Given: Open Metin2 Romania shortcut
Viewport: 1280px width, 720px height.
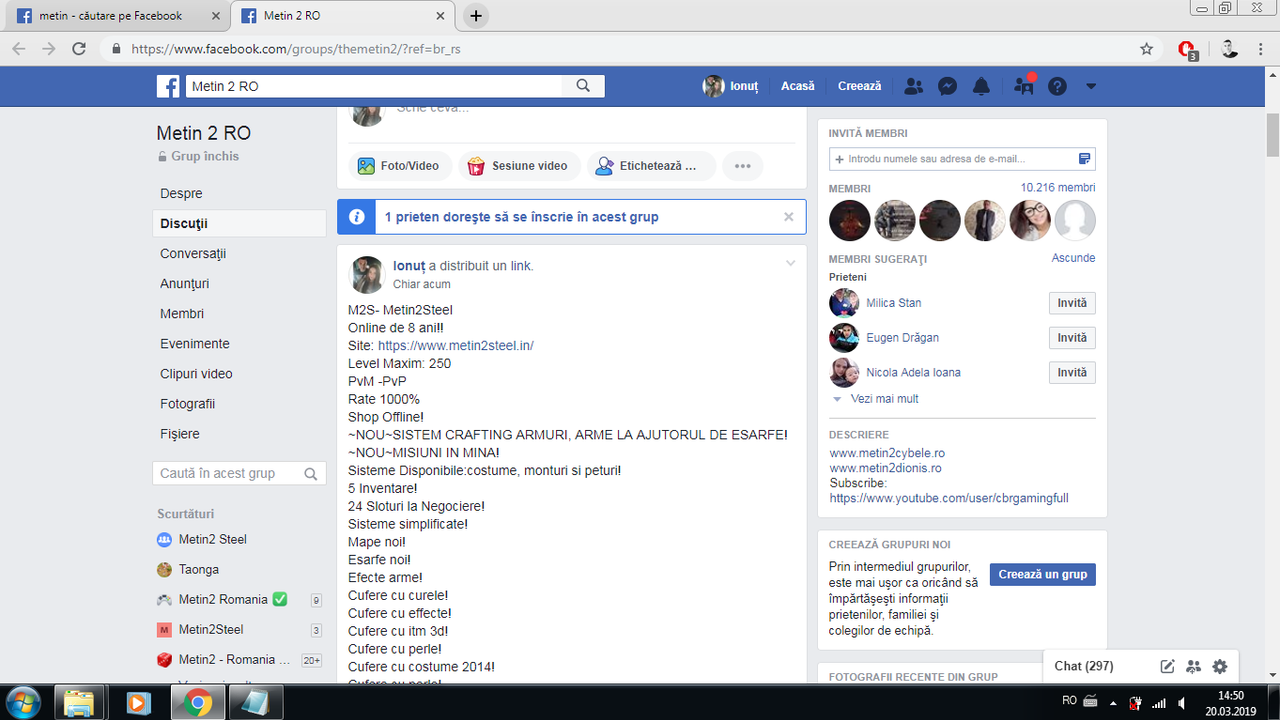Looking at the screenshot, I should point(223,599).
